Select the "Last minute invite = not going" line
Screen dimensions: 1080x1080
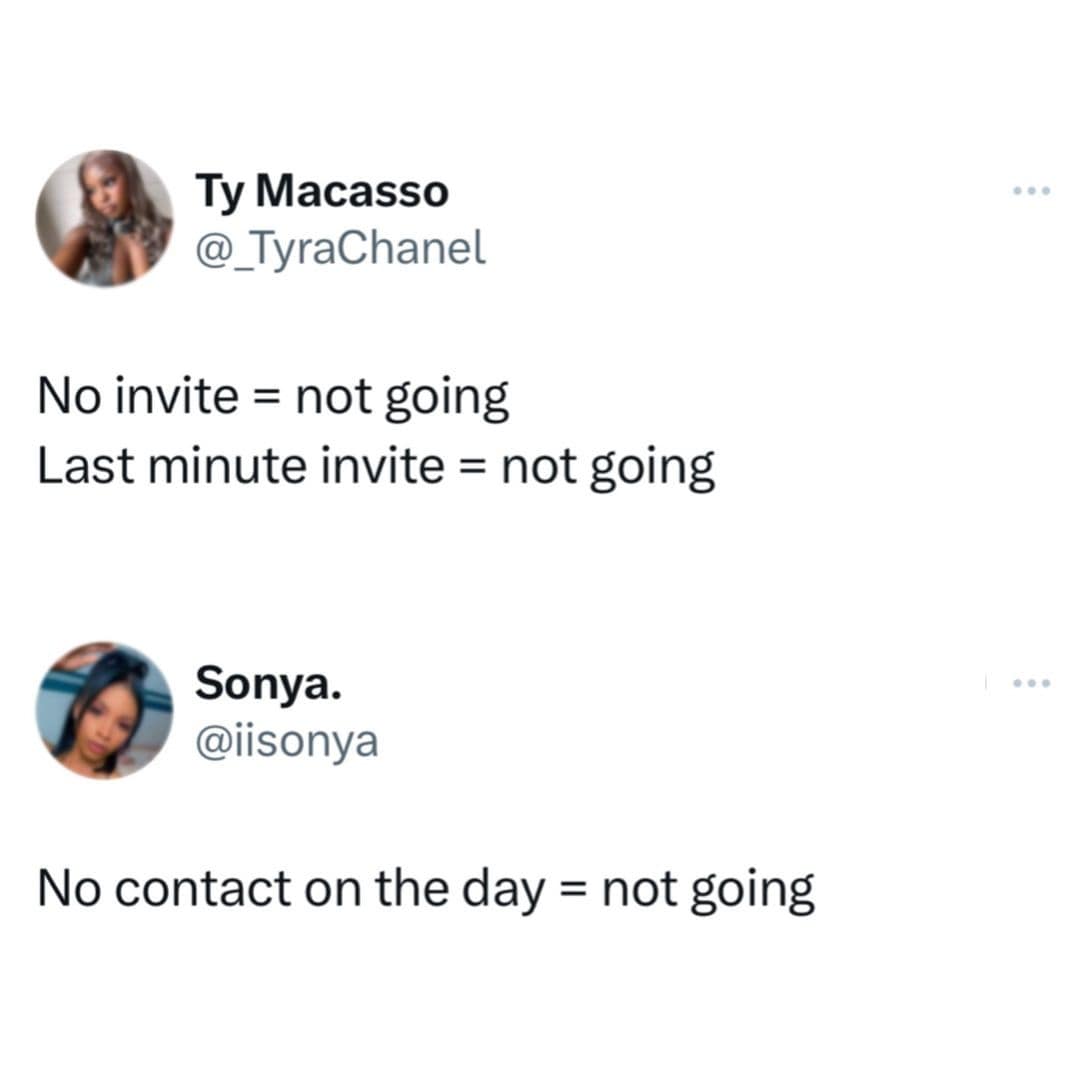pyautogui.click(x=376, y=467)
